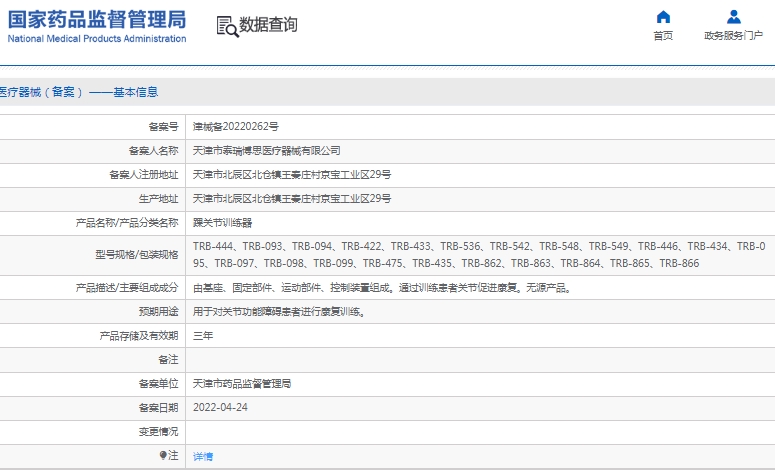This screenshot has height=472, width=775.
Task: Click the 变更情况 label
Action: point(158,432)
